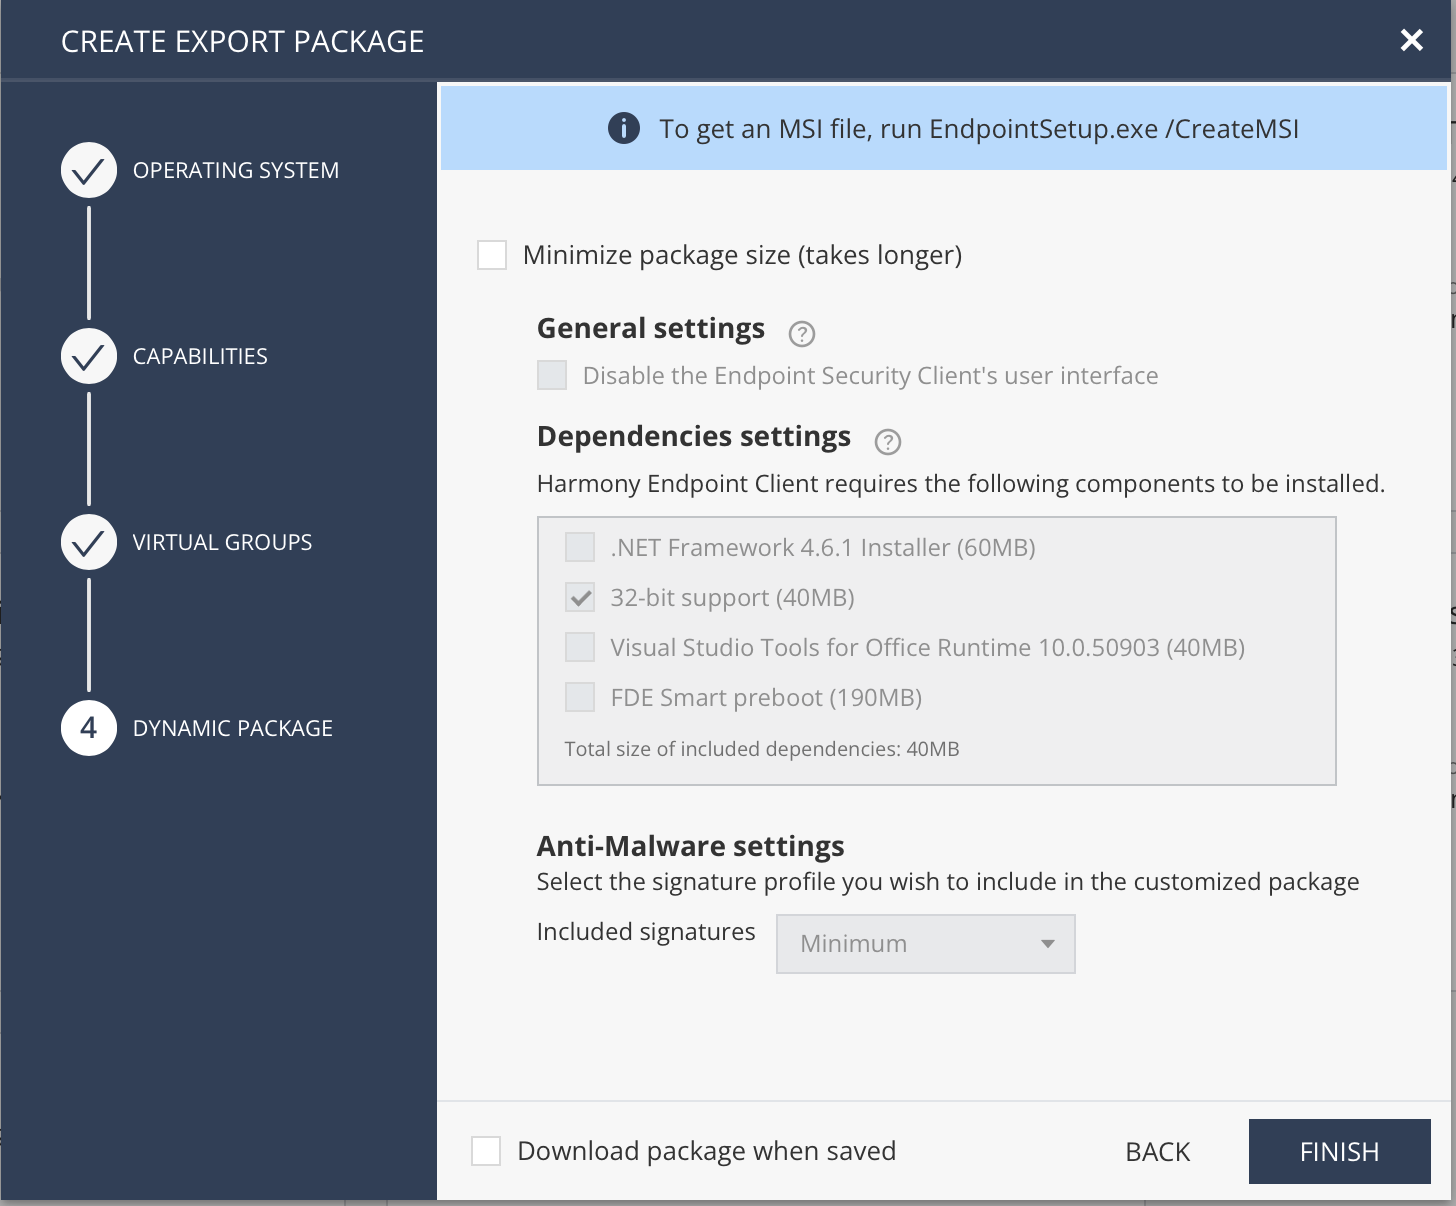
Task: Open the Included signatures dropdown
Action: (925, 944)
